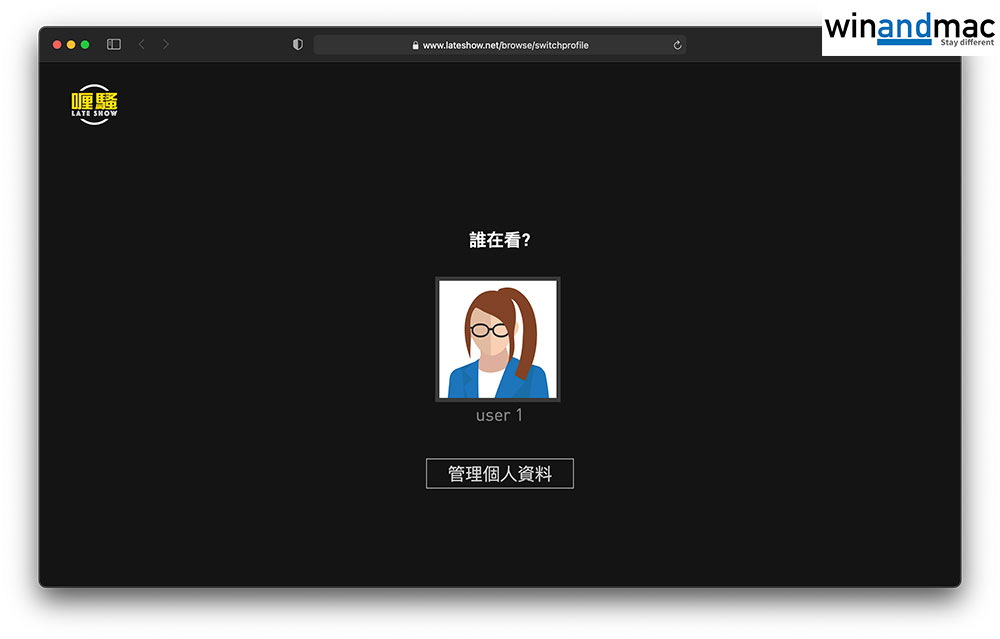Viewport: 1000px width, 639px height.
Task: Click the padlock icon in address bar
Action: point(415,45)
